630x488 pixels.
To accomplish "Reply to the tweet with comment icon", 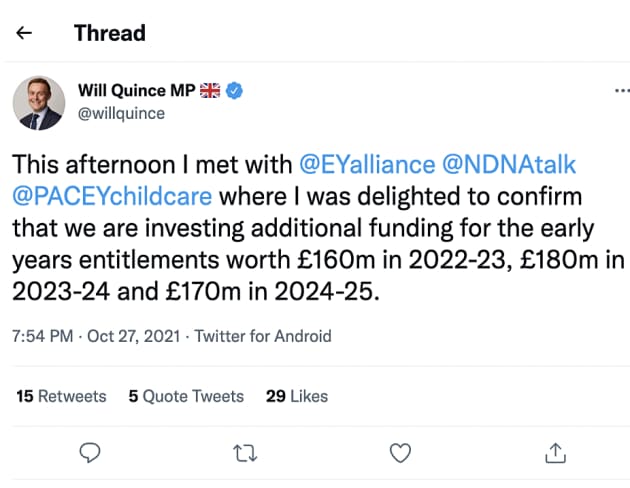I will coord(90,453).
